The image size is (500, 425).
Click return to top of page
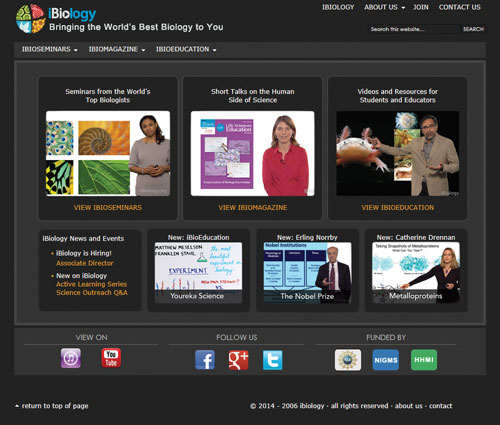coord(52,406)
